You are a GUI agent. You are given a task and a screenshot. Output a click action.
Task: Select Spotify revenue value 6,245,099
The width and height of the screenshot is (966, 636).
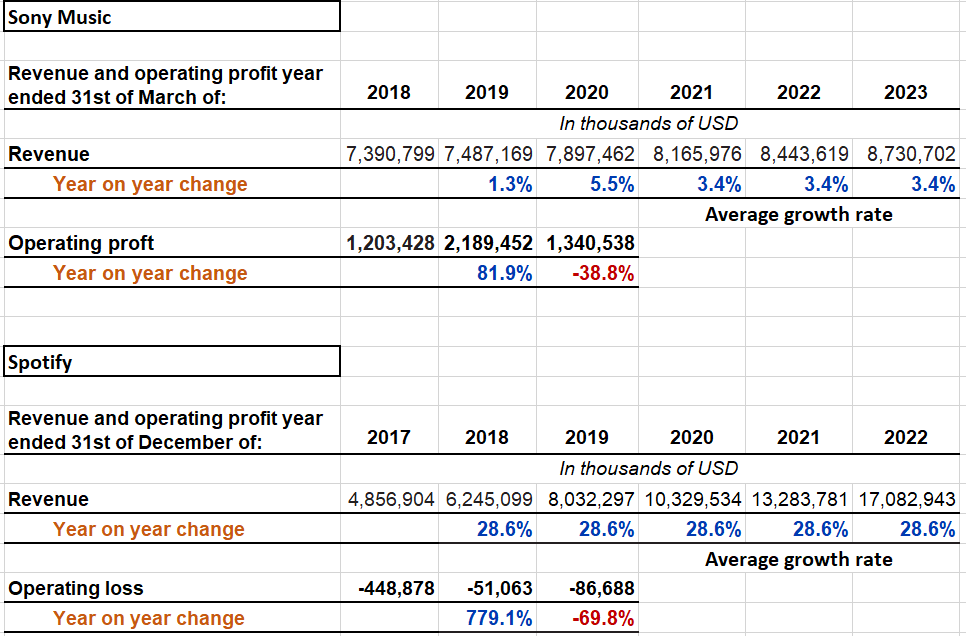(x=487, y=499)
